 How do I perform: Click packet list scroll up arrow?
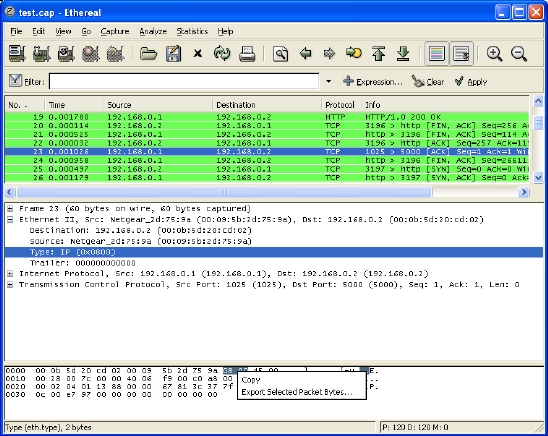(538, 101)
